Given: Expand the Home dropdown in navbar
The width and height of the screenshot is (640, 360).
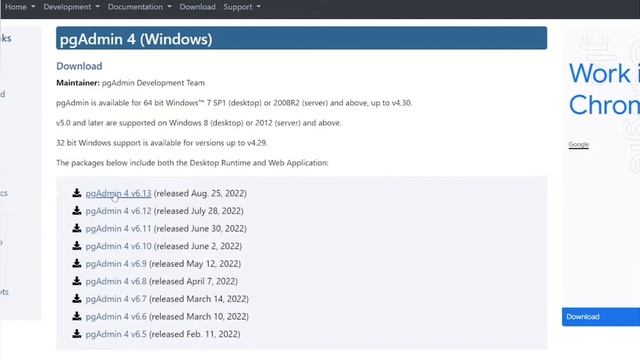Looking at the screenshot, I should (20, 7).
